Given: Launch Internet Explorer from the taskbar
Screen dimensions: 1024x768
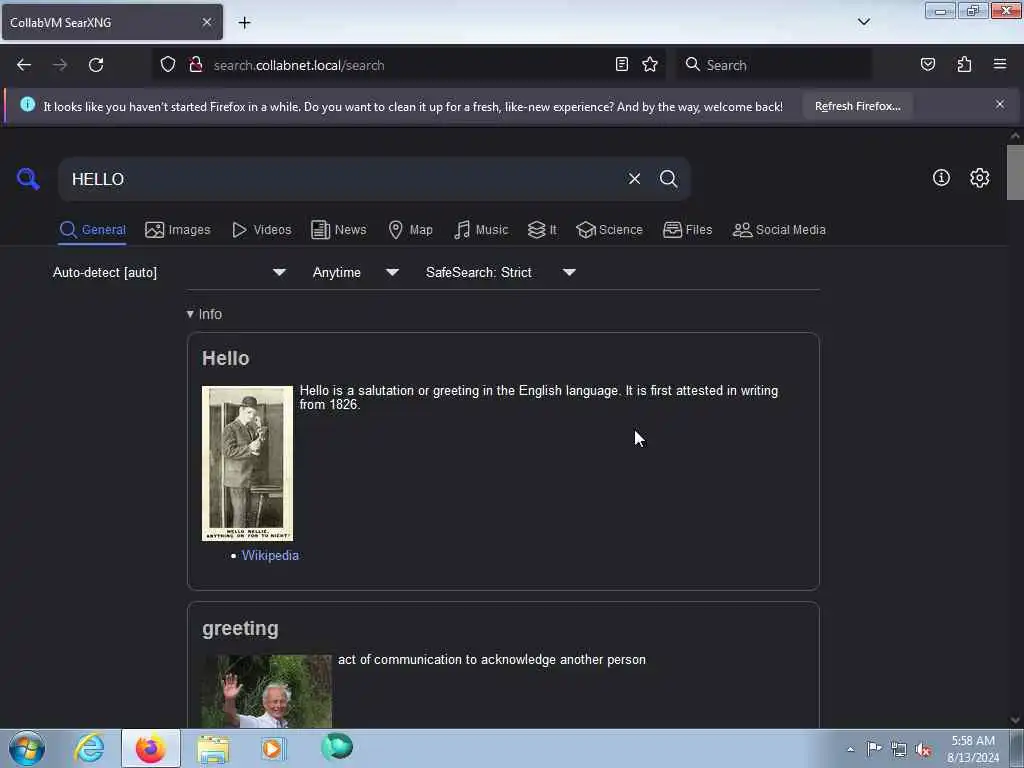Looking at the screenshot, I should (x=89, y=748).
